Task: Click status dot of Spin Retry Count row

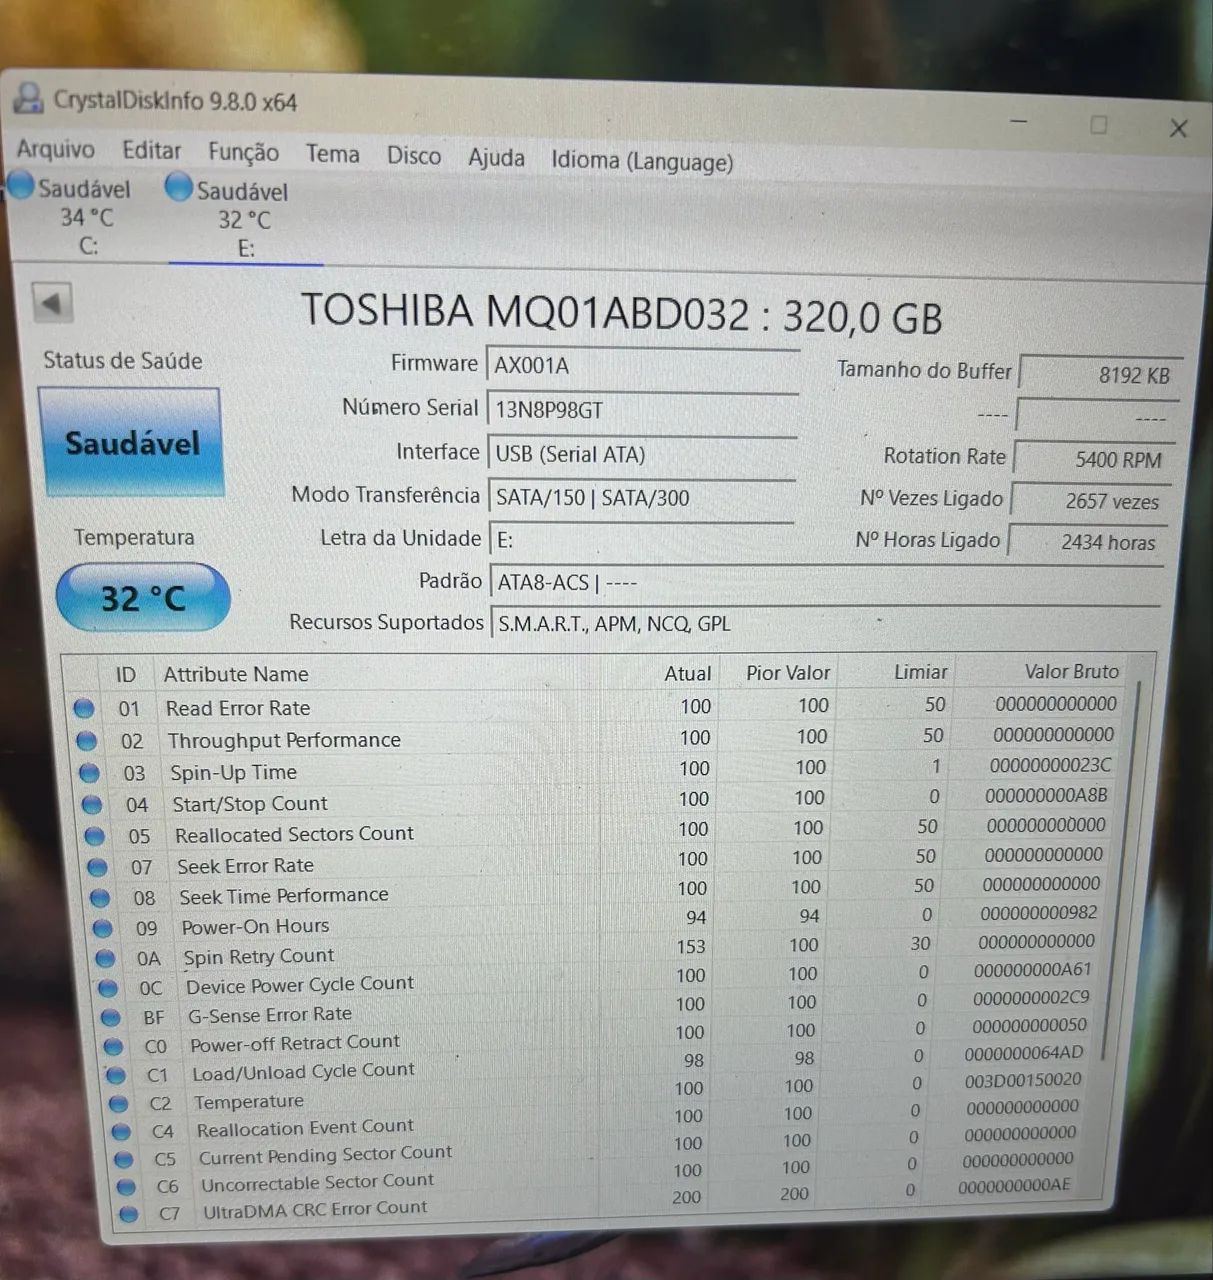Action: (105, 958)
